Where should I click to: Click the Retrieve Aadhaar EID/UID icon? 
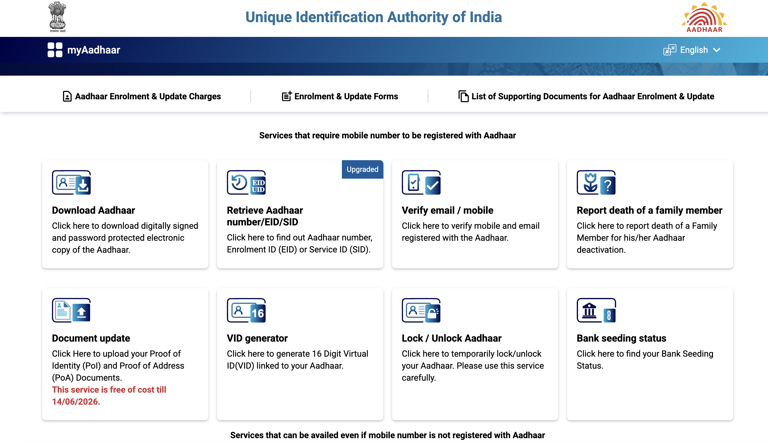tap(246, 183)
